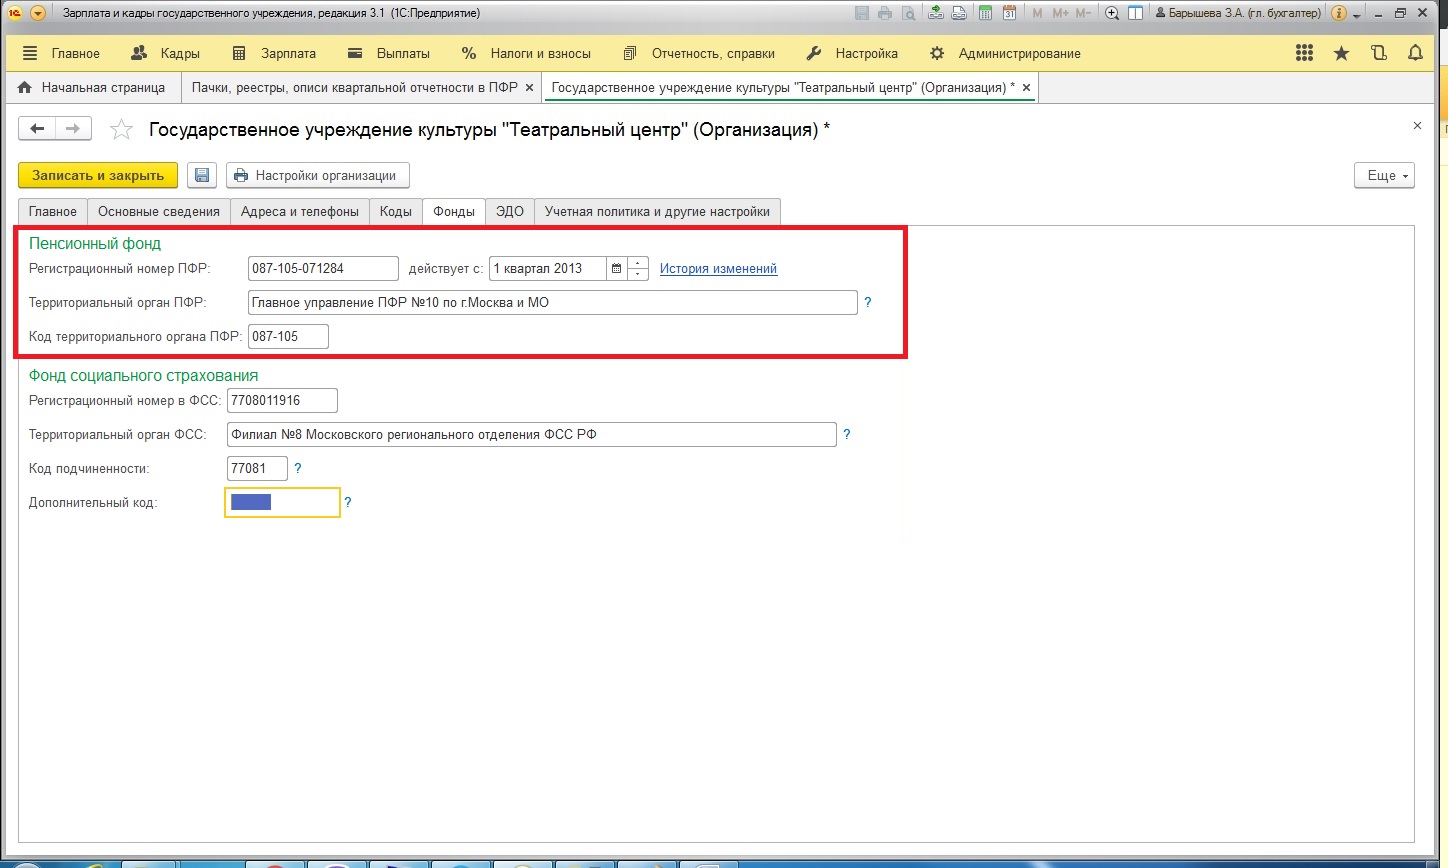Open the info dropdown arrow next to username
Image resolution: width=1448 pixels, height=868 pixels.
[1357, 14]
